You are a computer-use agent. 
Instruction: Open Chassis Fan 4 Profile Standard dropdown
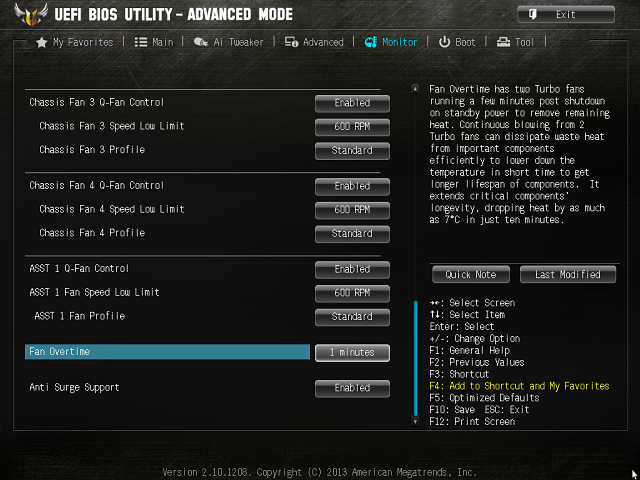352,234
